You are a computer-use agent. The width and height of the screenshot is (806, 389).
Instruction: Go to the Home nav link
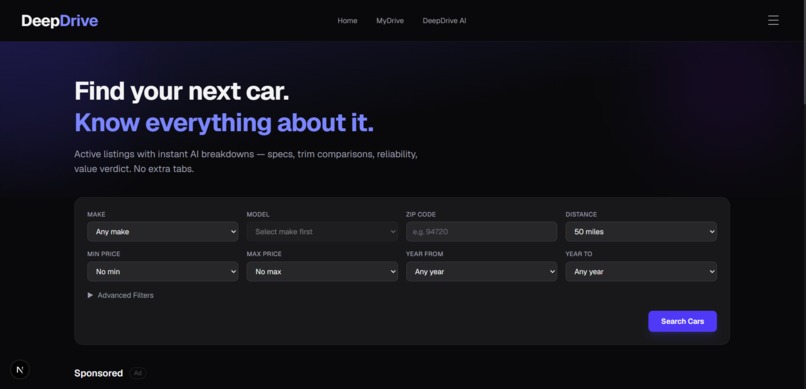pyautogui.click(x=347, y=21)
